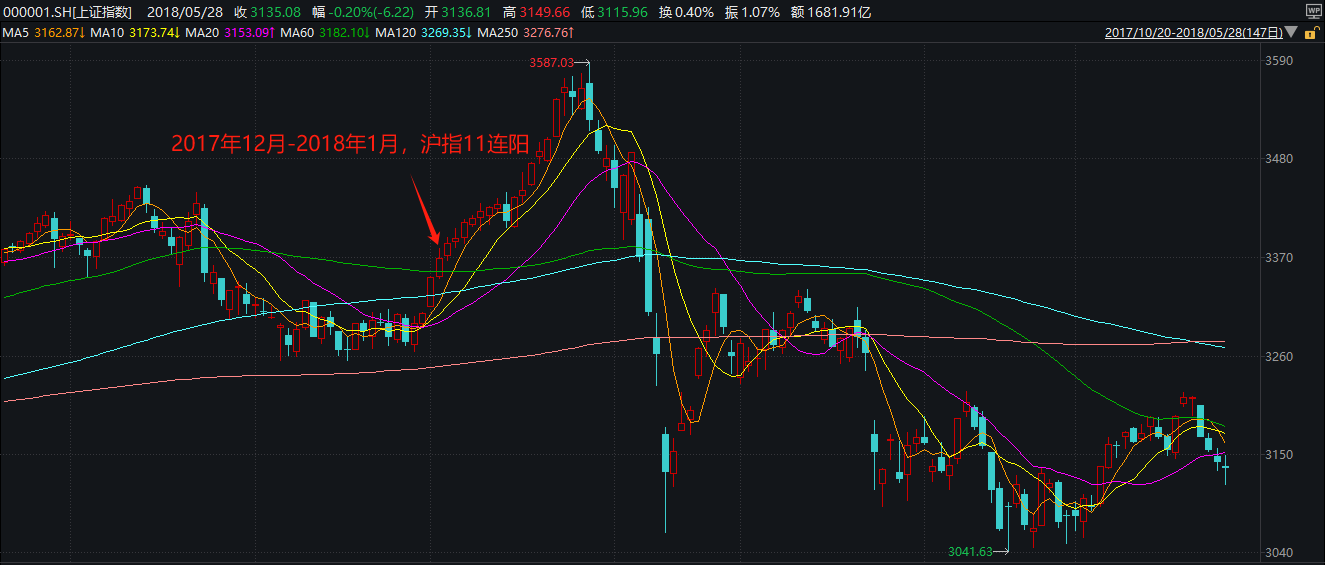Click the 3040 price axis label
The height and width of the screenshot is (565, 1325).
(1280, 552)
